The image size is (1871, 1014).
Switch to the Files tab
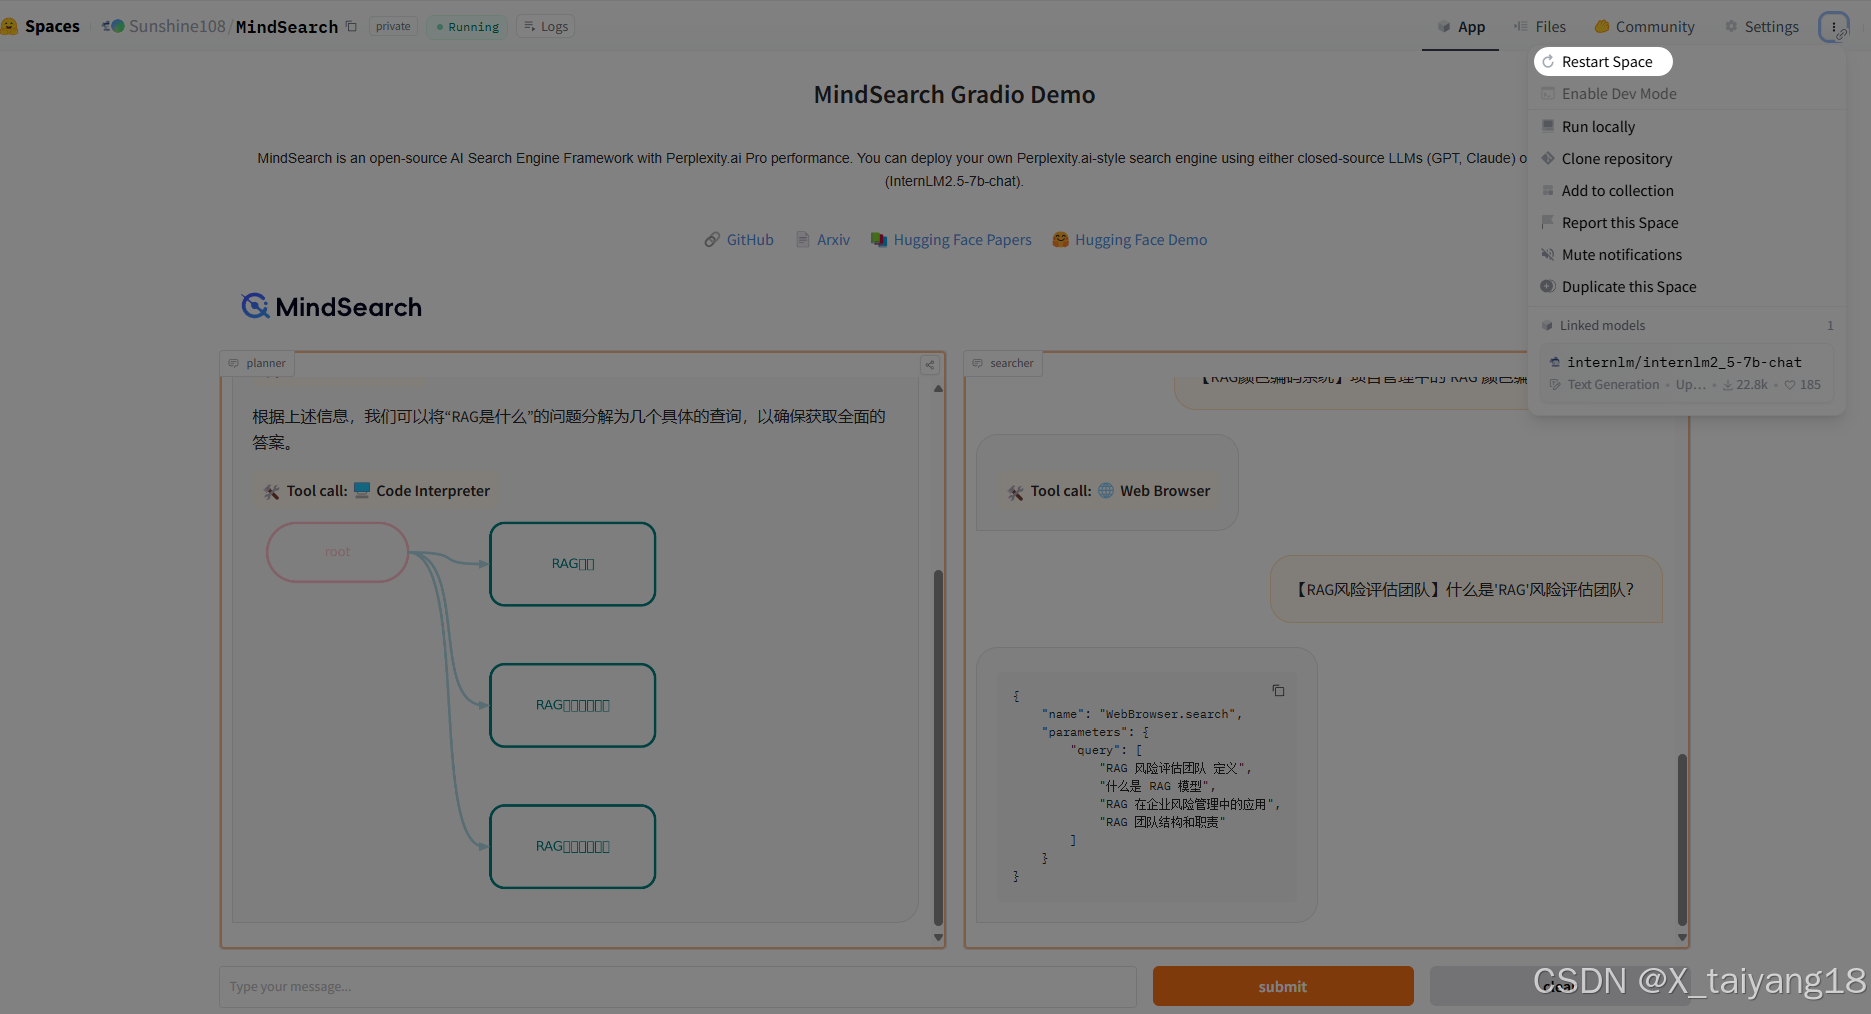pos(1539,27)
